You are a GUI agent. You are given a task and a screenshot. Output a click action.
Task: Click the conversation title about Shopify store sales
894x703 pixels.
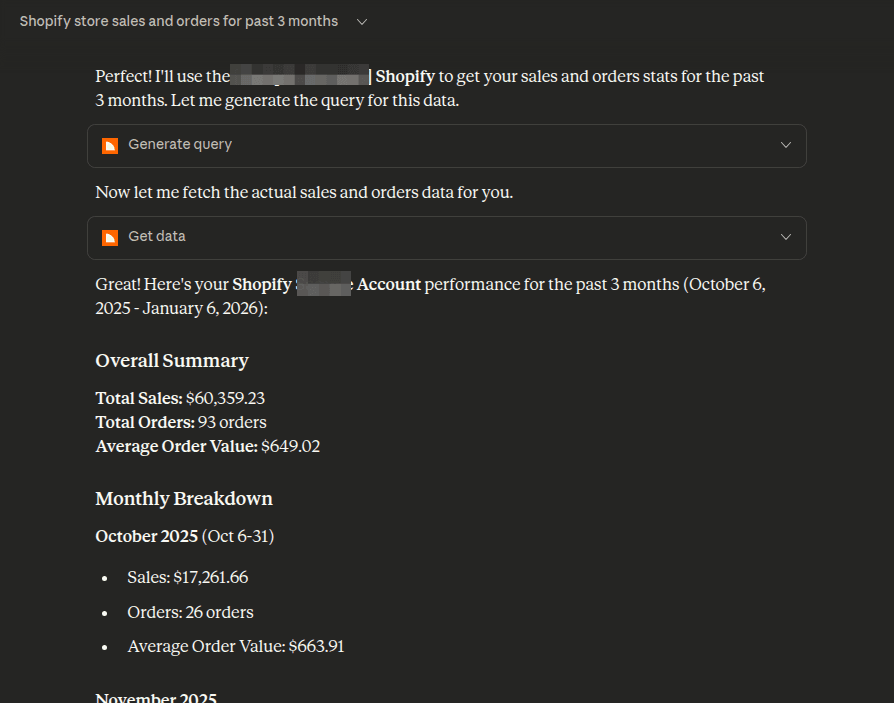pos(179,21)
